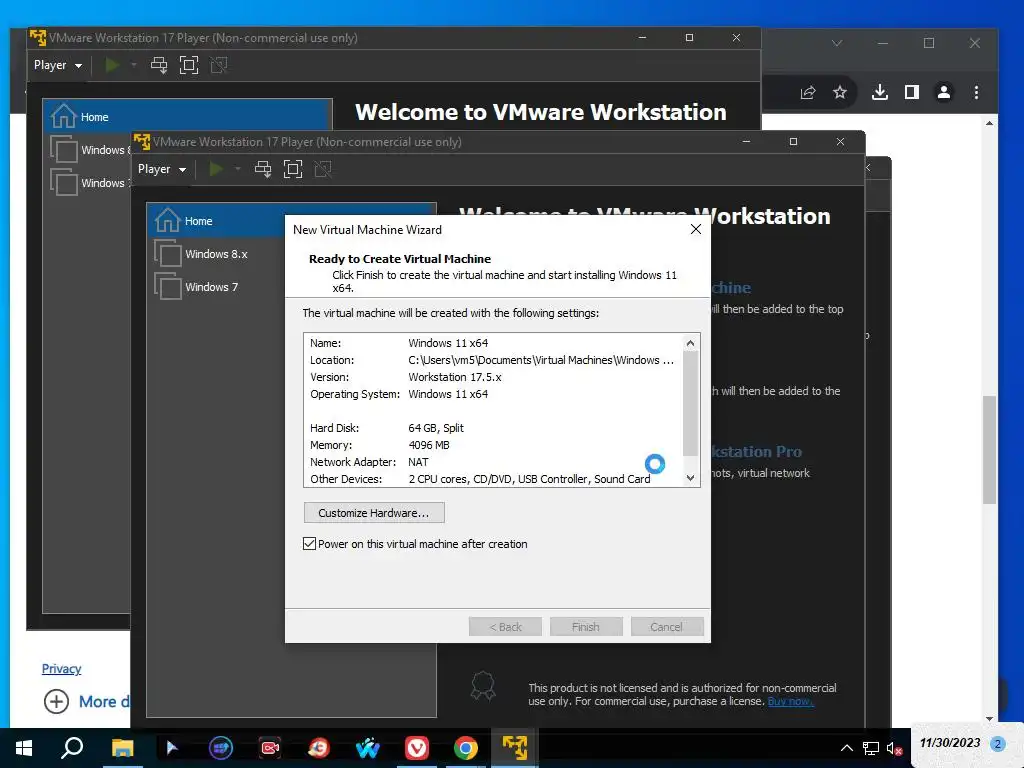Open power options arrow in front VMware toolbar
Viewport: 1024px width, 768px height.
(238, 169)
